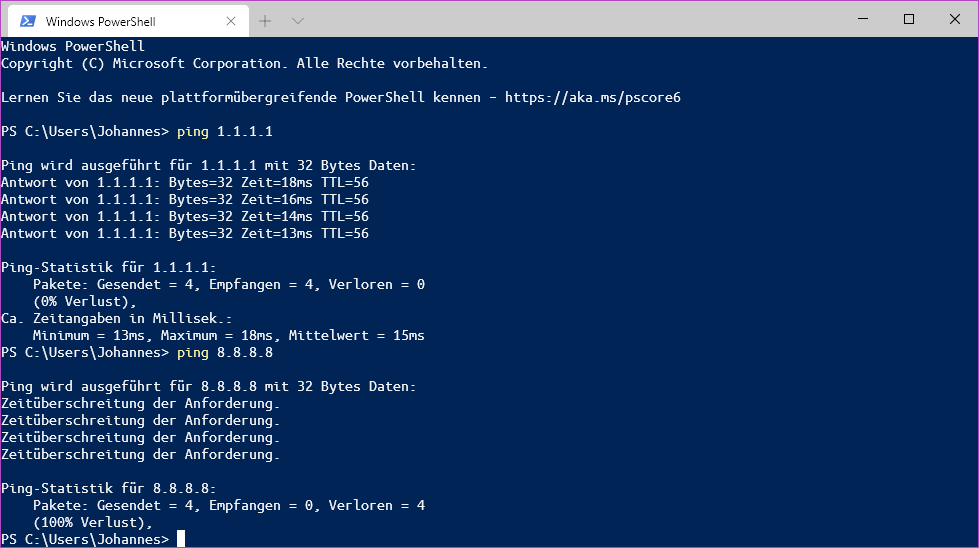Maximize the terminal window
This screenshot has height=548, width=979.
click(909, 19)
